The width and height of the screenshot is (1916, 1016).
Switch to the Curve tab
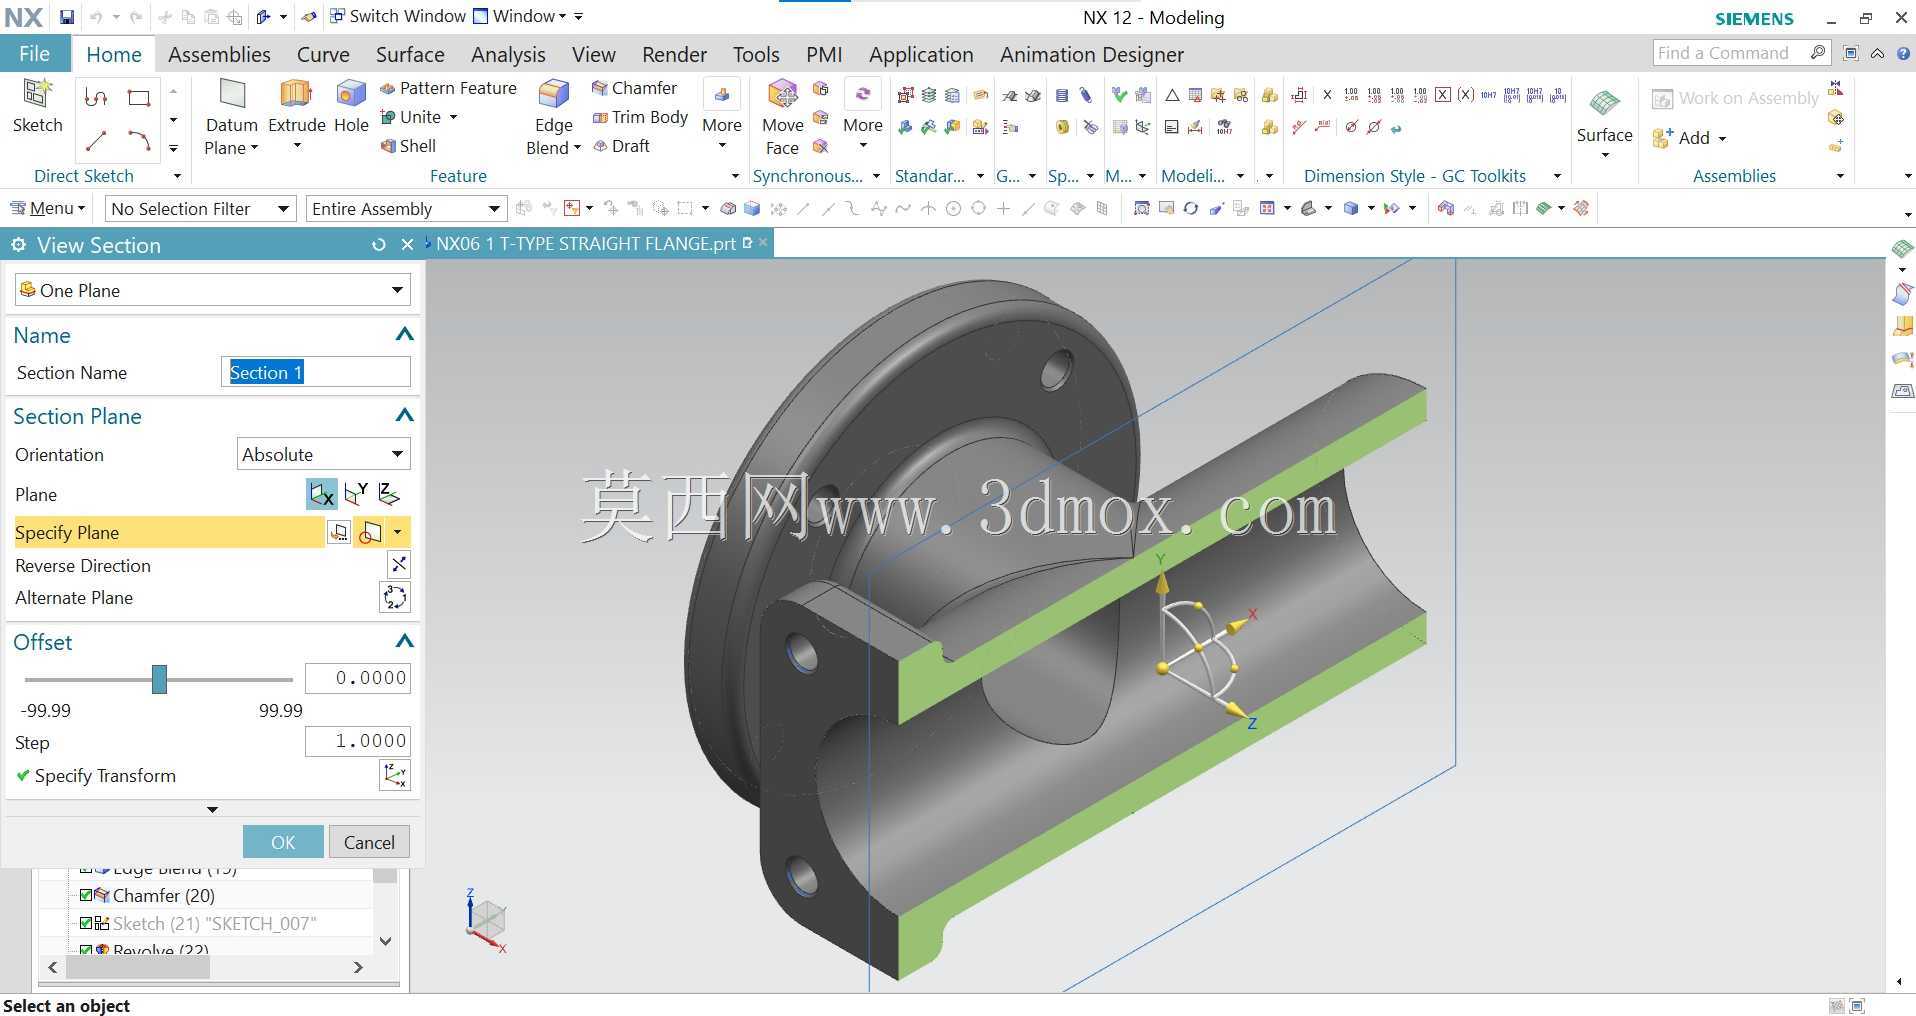(323, 54)
